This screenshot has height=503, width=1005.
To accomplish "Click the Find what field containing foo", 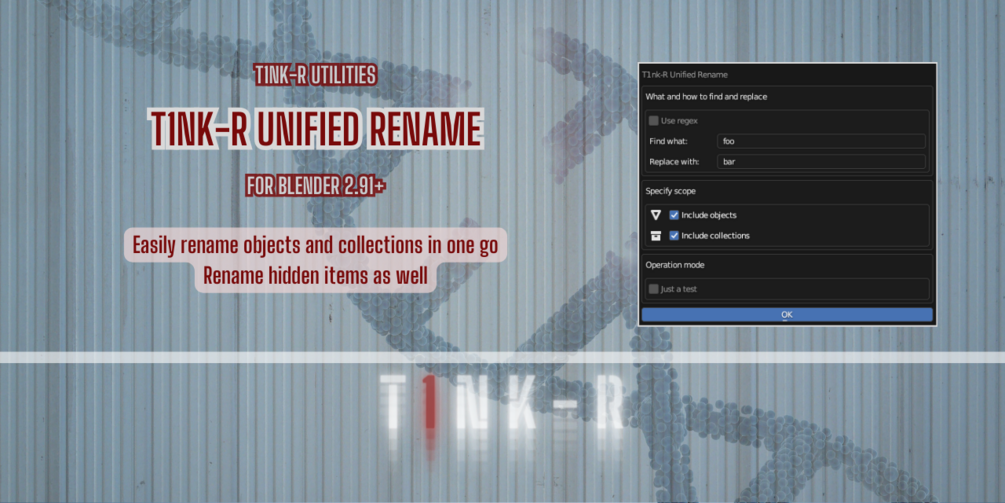I will 821,141.
